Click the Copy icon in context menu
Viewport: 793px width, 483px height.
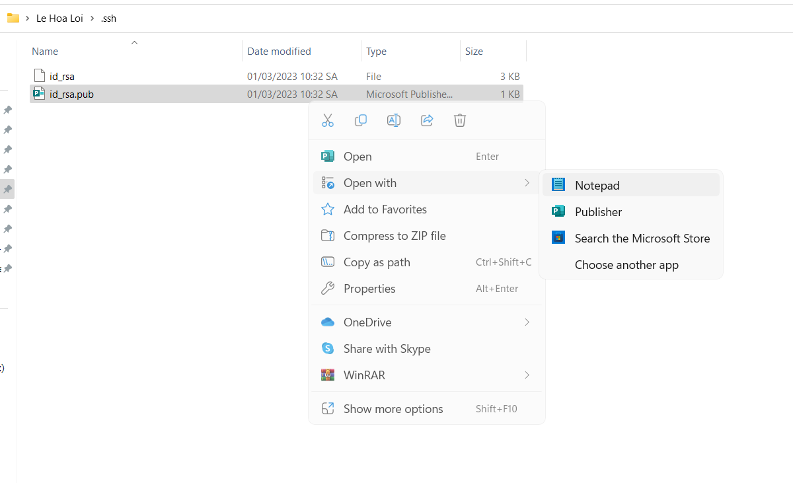click(360, 121)
